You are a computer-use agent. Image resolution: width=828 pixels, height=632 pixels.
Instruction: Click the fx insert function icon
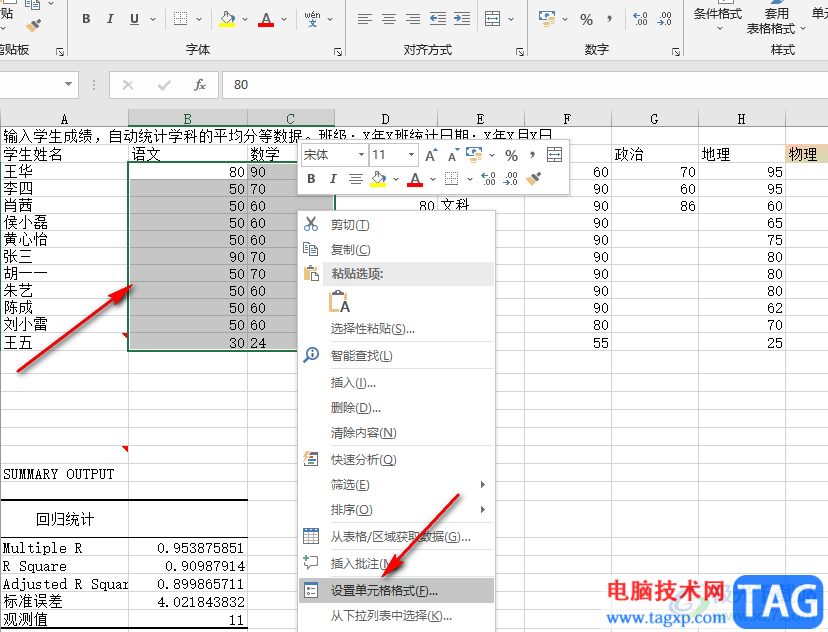pyautogui.click(x=200, y=85)
